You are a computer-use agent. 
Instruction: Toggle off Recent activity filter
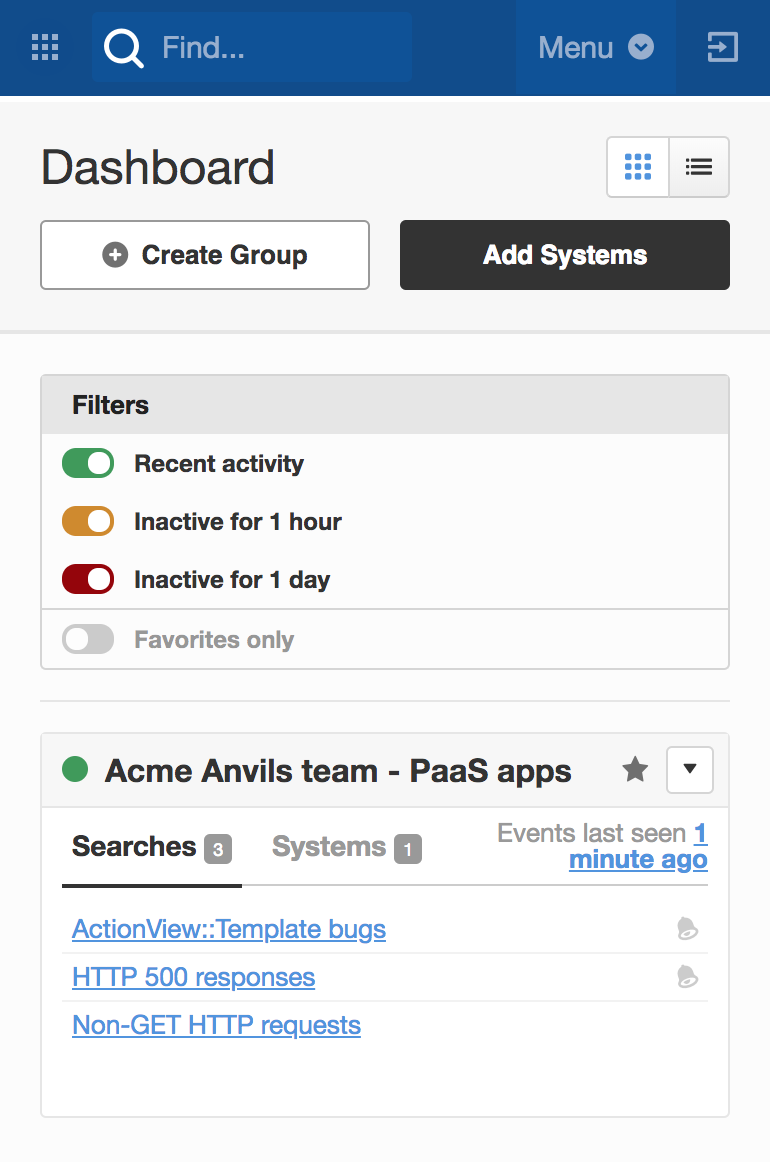[x=88, y=464]
